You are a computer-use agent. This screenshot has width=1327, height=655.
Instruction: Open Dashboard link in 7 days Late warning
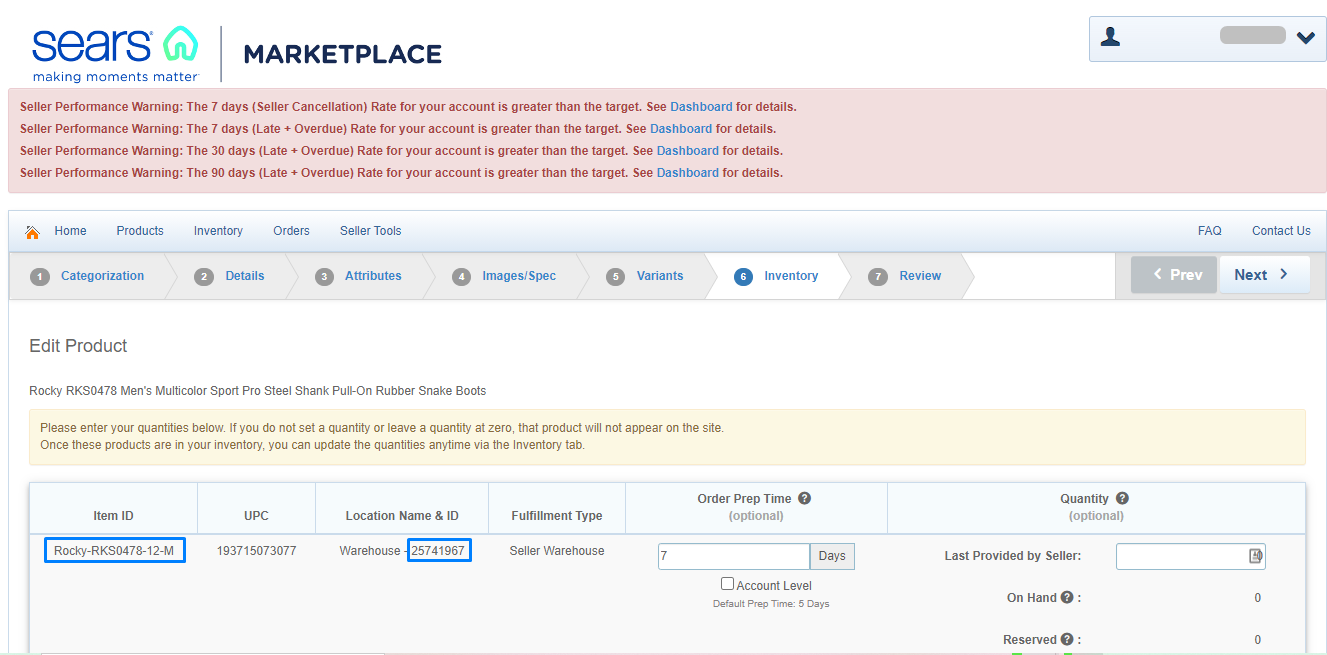click(681, 129)
